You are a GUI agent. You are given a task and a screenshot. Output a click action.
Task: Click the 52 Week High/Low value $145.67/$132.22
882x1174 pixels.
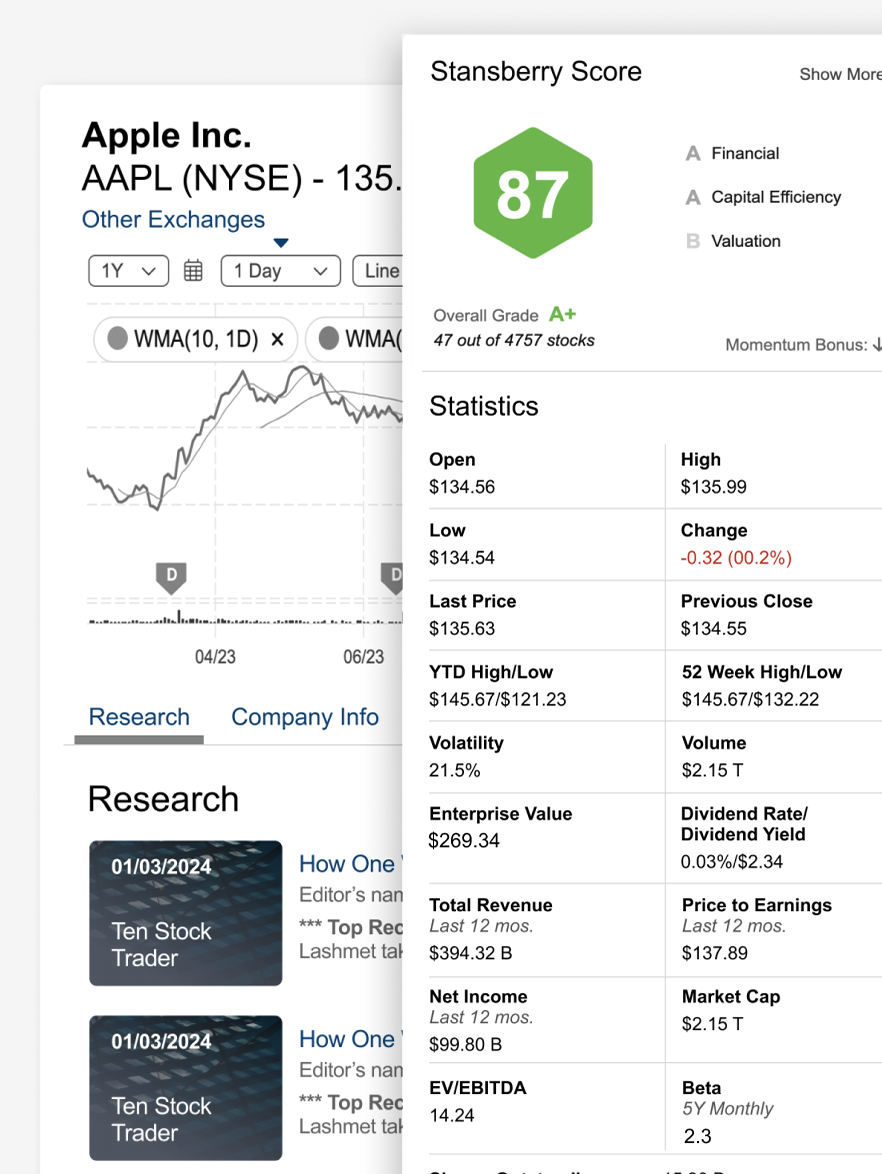point(750,699)
